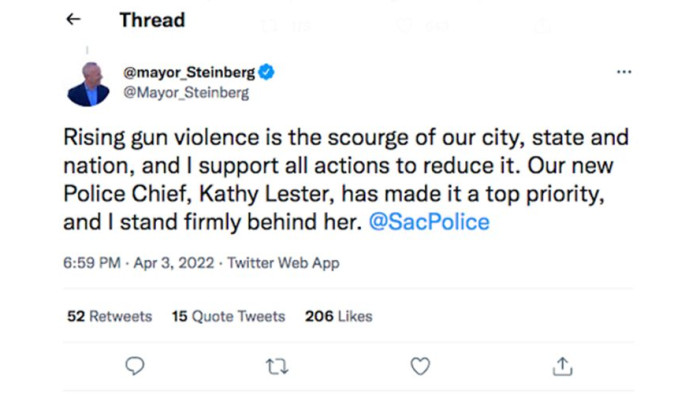Open the 6:59 PM timestamp link
Image resolution: width=700 pixels, height=394 pixels.
[92, 263]
